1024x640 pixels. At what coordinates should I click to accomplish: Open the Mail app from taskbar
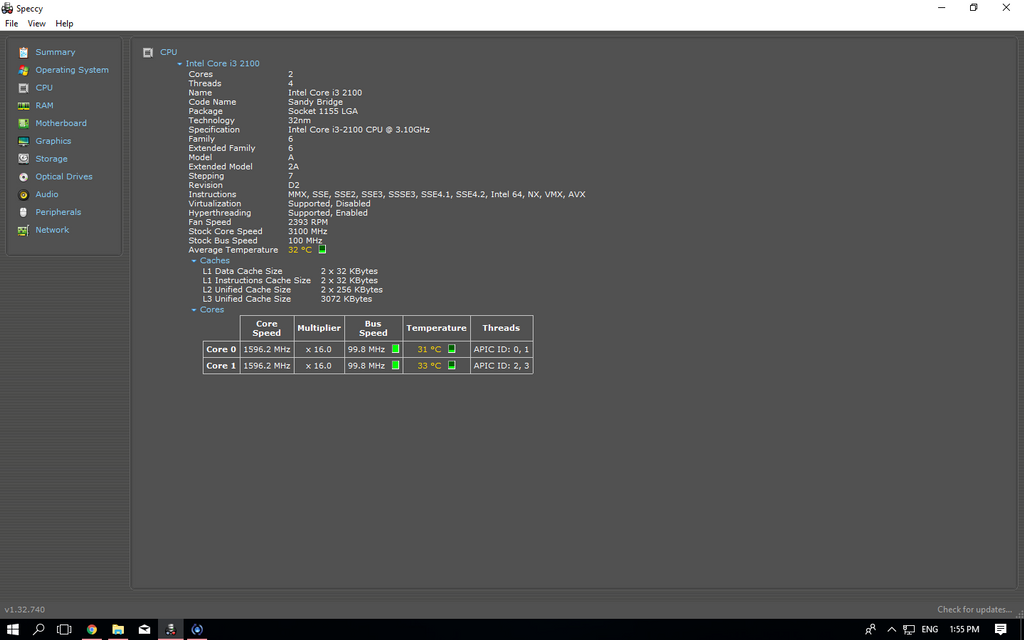[x=144, y=630]
